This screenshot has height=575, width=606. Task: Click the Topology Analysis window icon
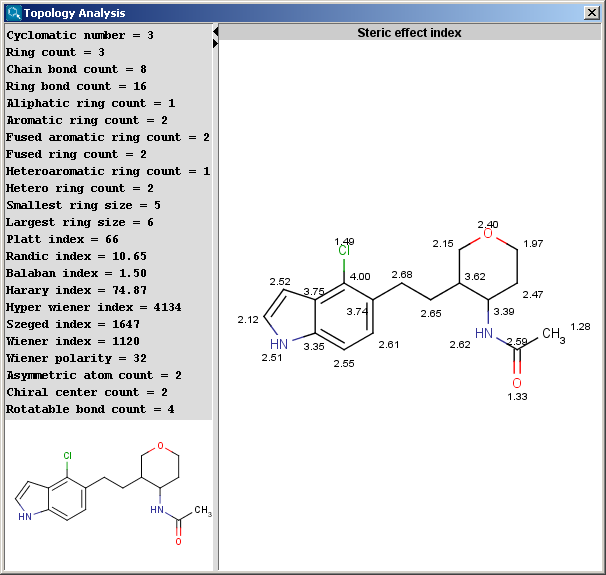pyautogui.click(x=12, y=13)
